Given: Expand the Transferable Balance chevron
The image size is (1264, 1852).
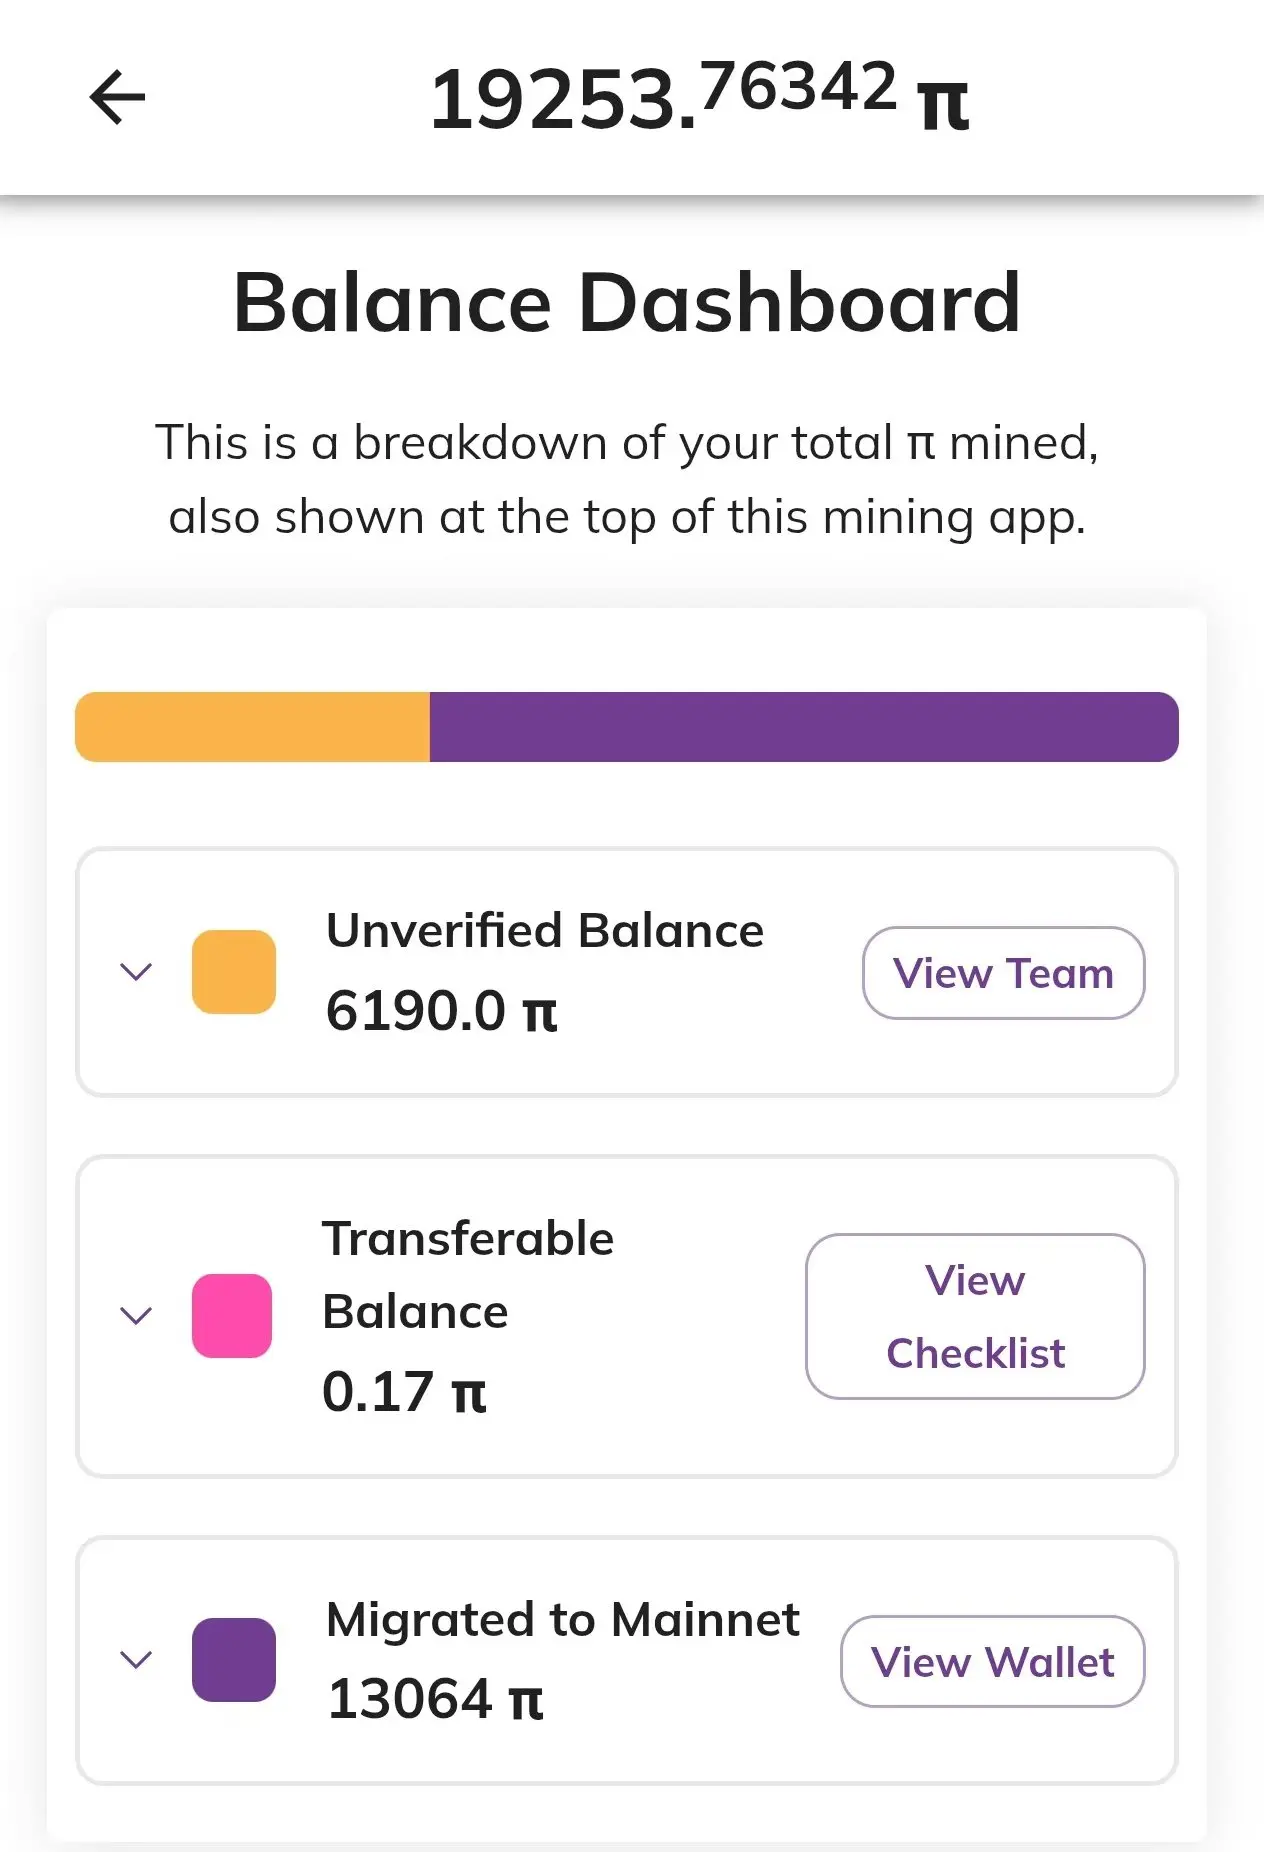Looking at the screenshot, I should [x=136, y=1315].
